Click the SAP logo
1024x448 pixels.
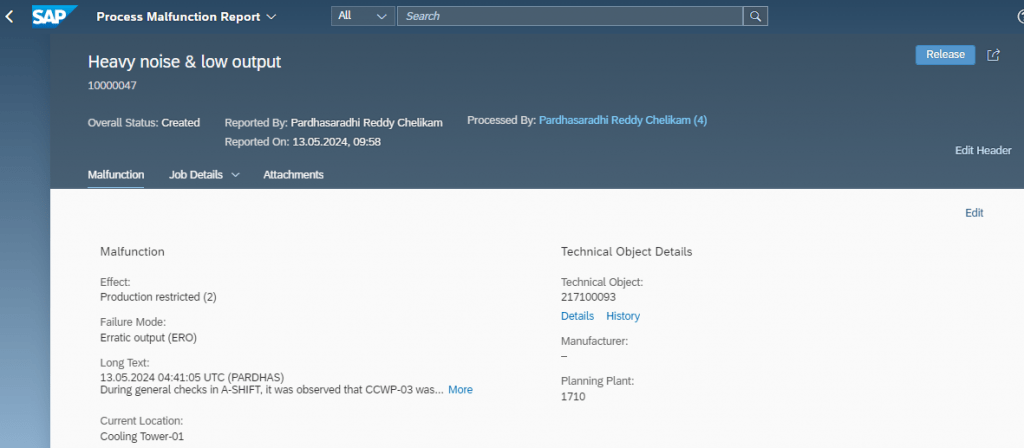55,16
